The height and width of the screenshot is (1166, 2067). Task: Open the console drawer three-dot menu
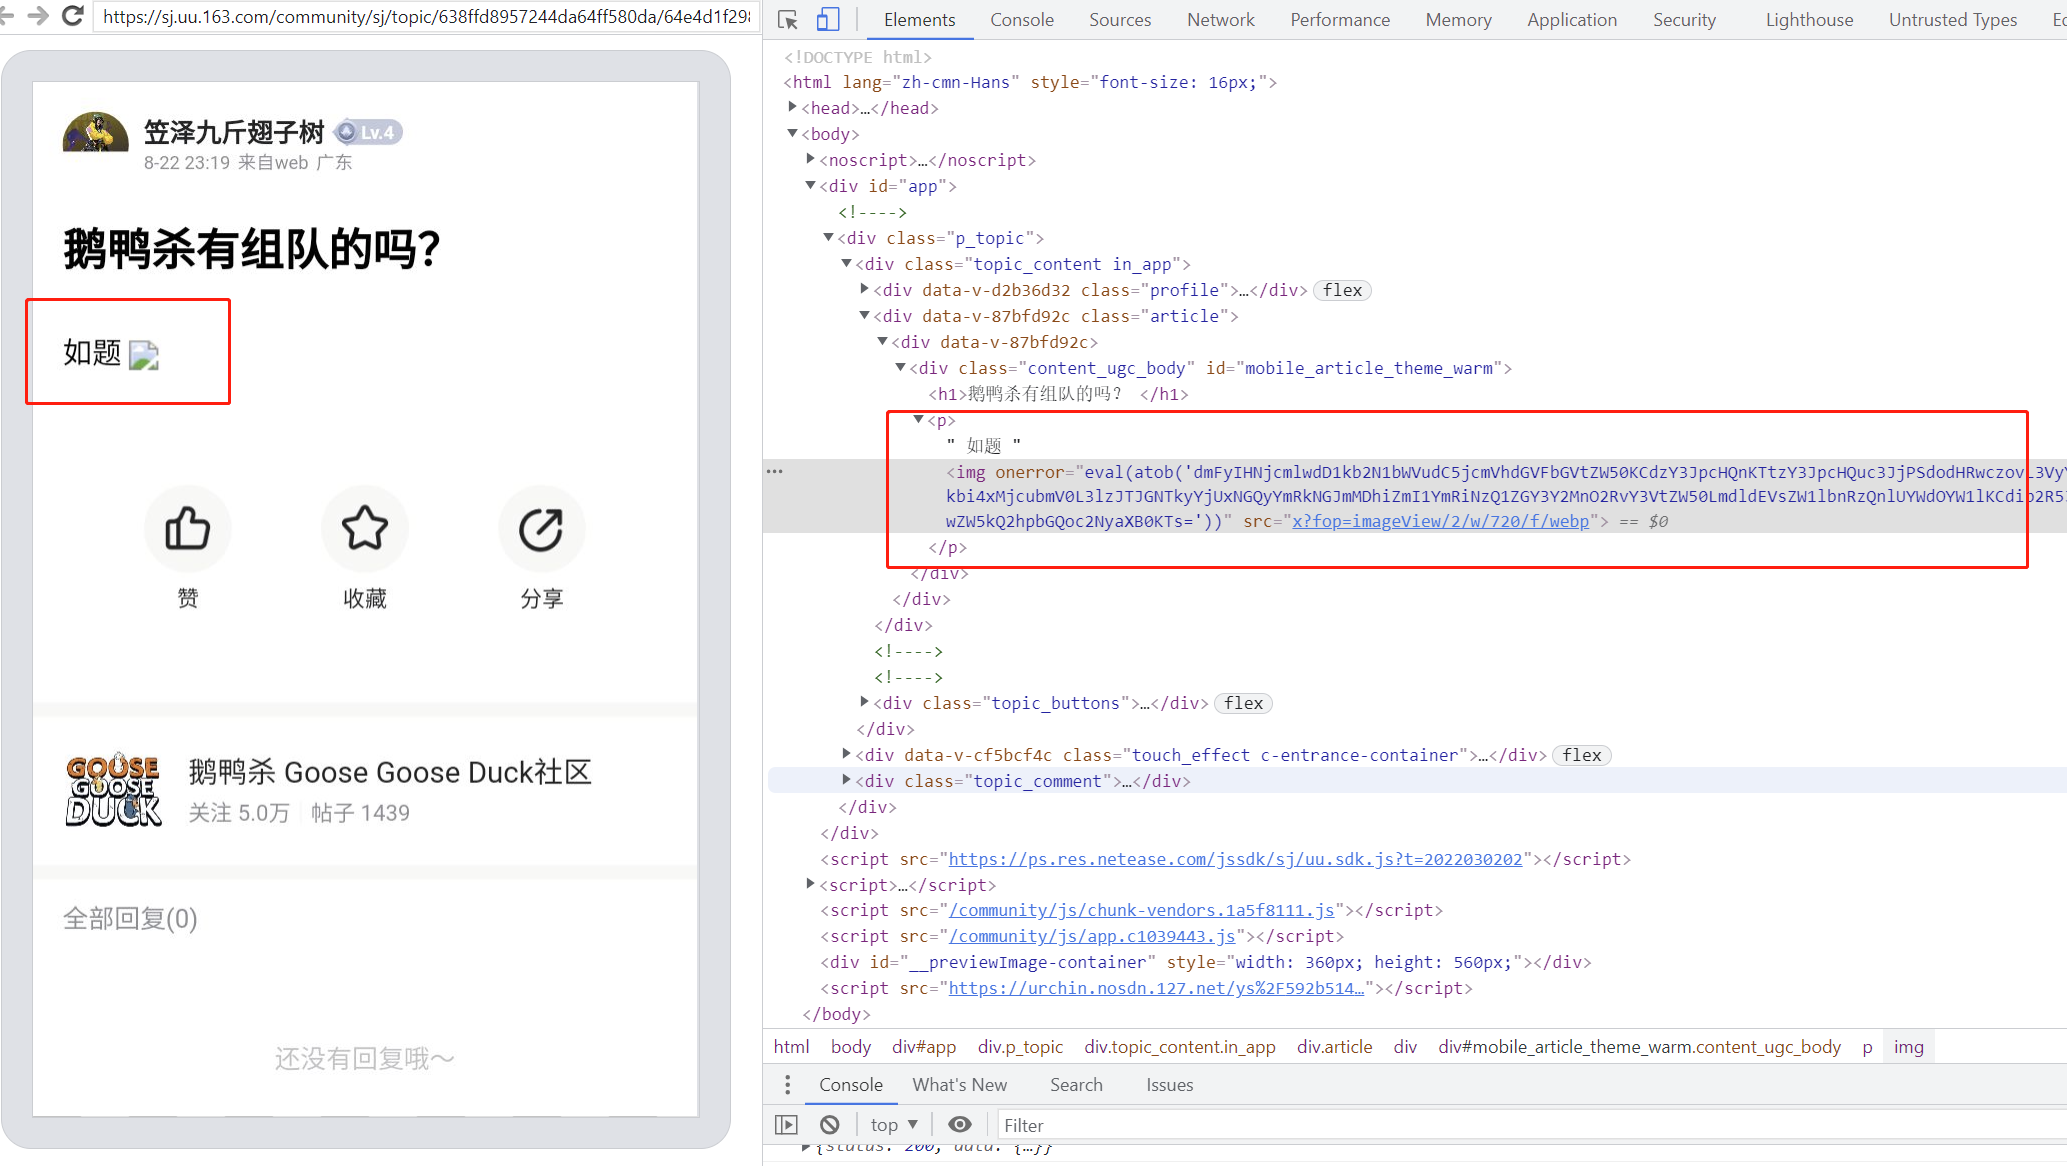coord(788,1085)
